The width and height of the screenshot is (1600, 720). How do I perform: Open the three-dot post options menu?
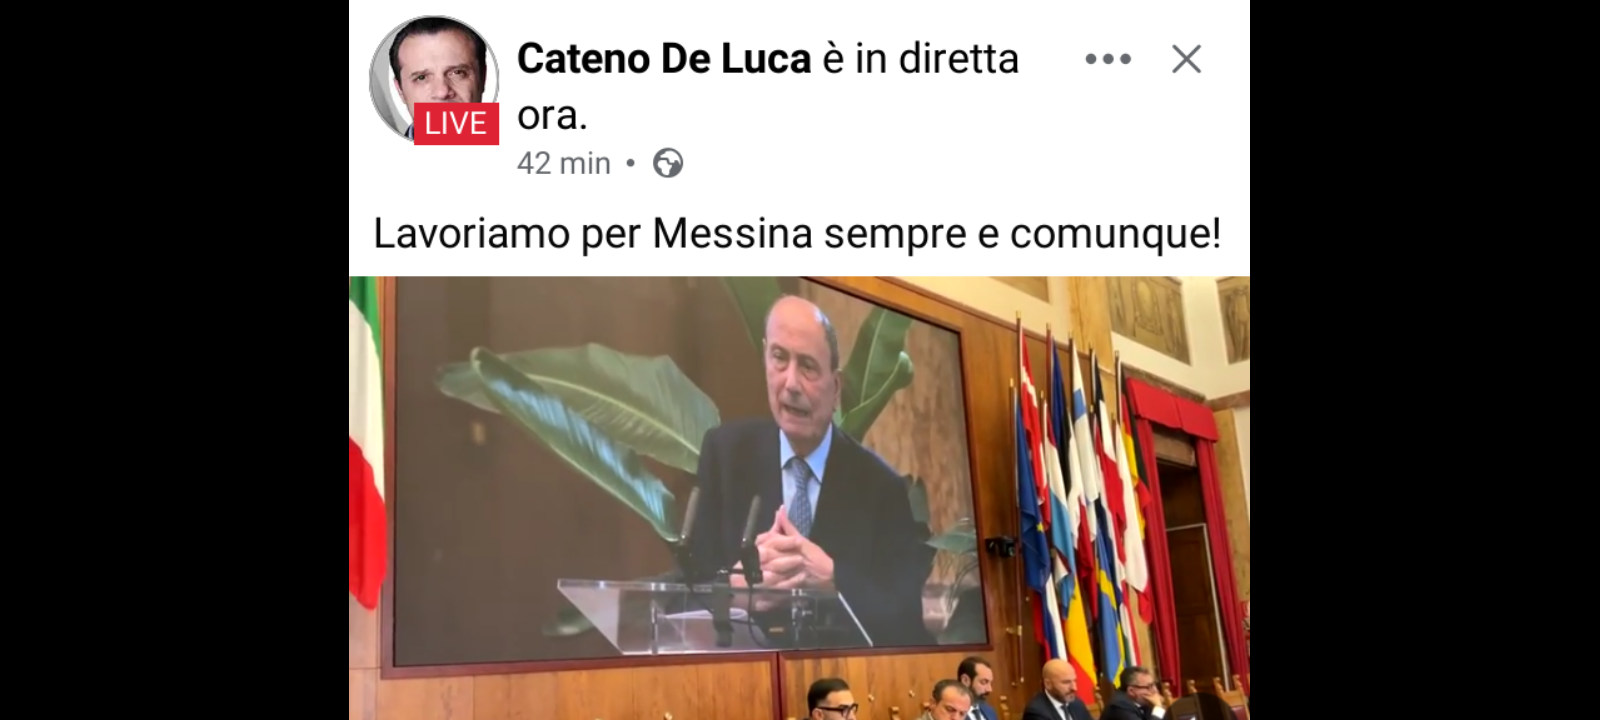[x=1108, y=59]
